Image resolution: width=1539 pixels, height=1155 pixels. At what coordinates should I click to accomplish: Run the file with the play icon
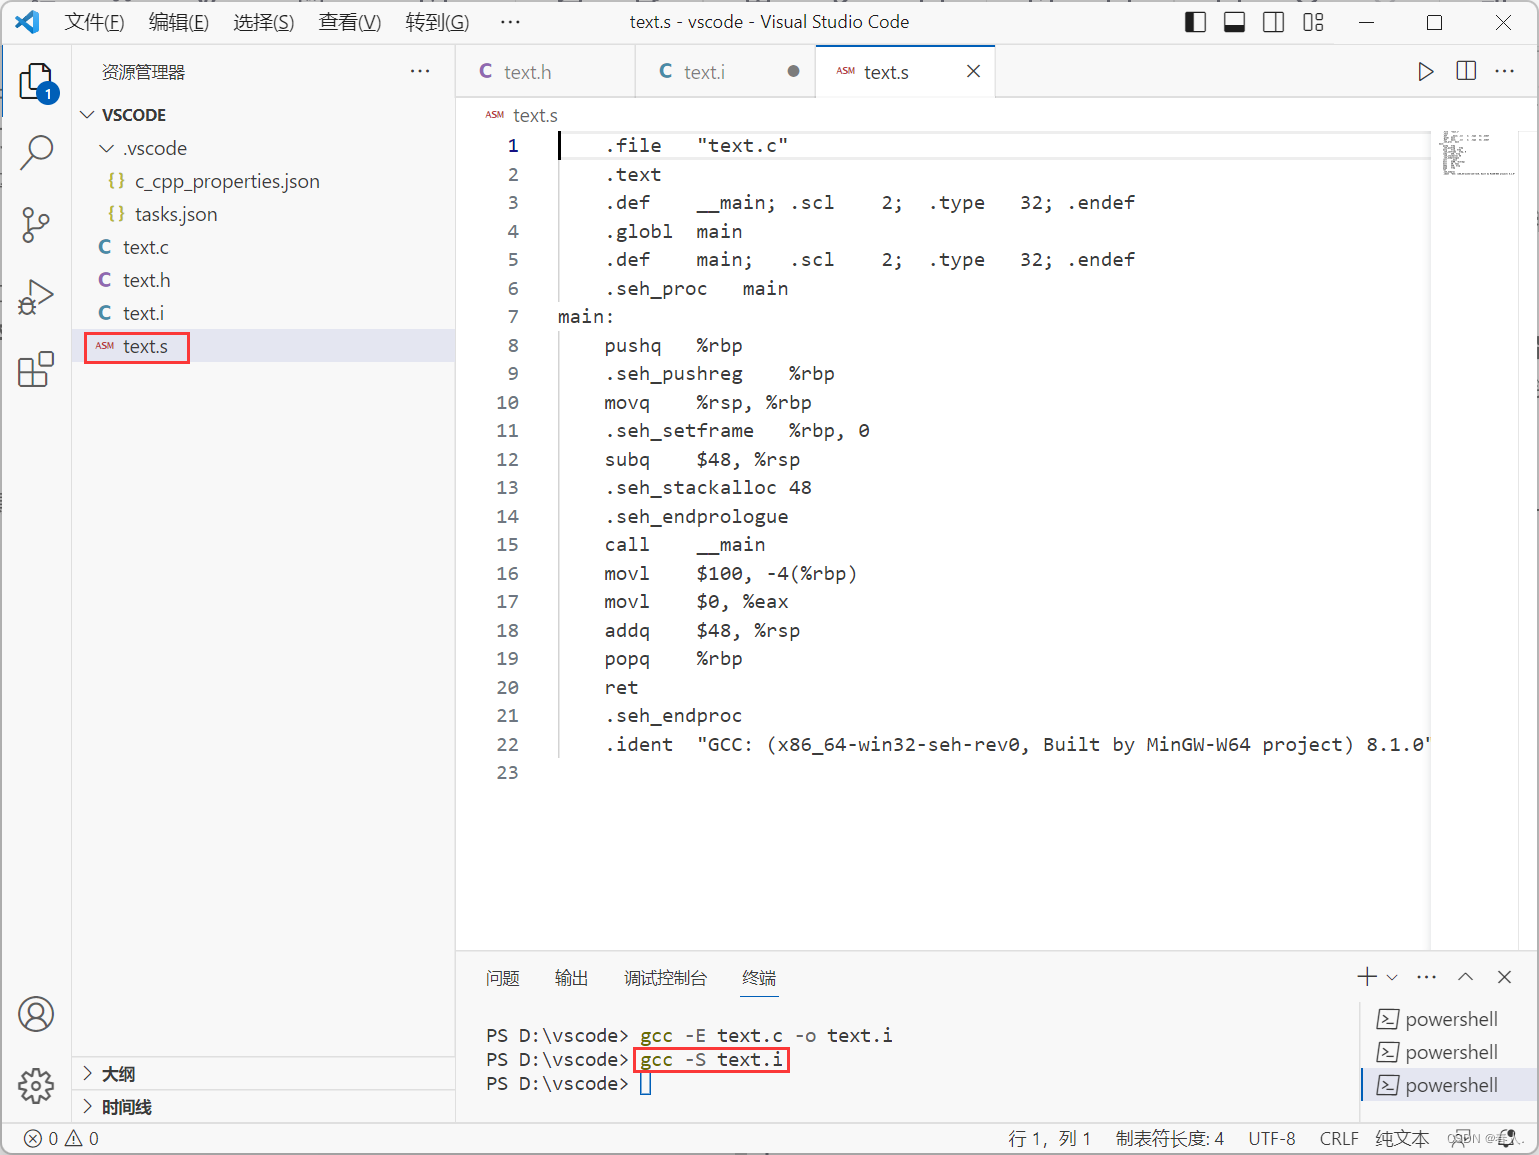pyautogui.click(x=1425, y=72)
